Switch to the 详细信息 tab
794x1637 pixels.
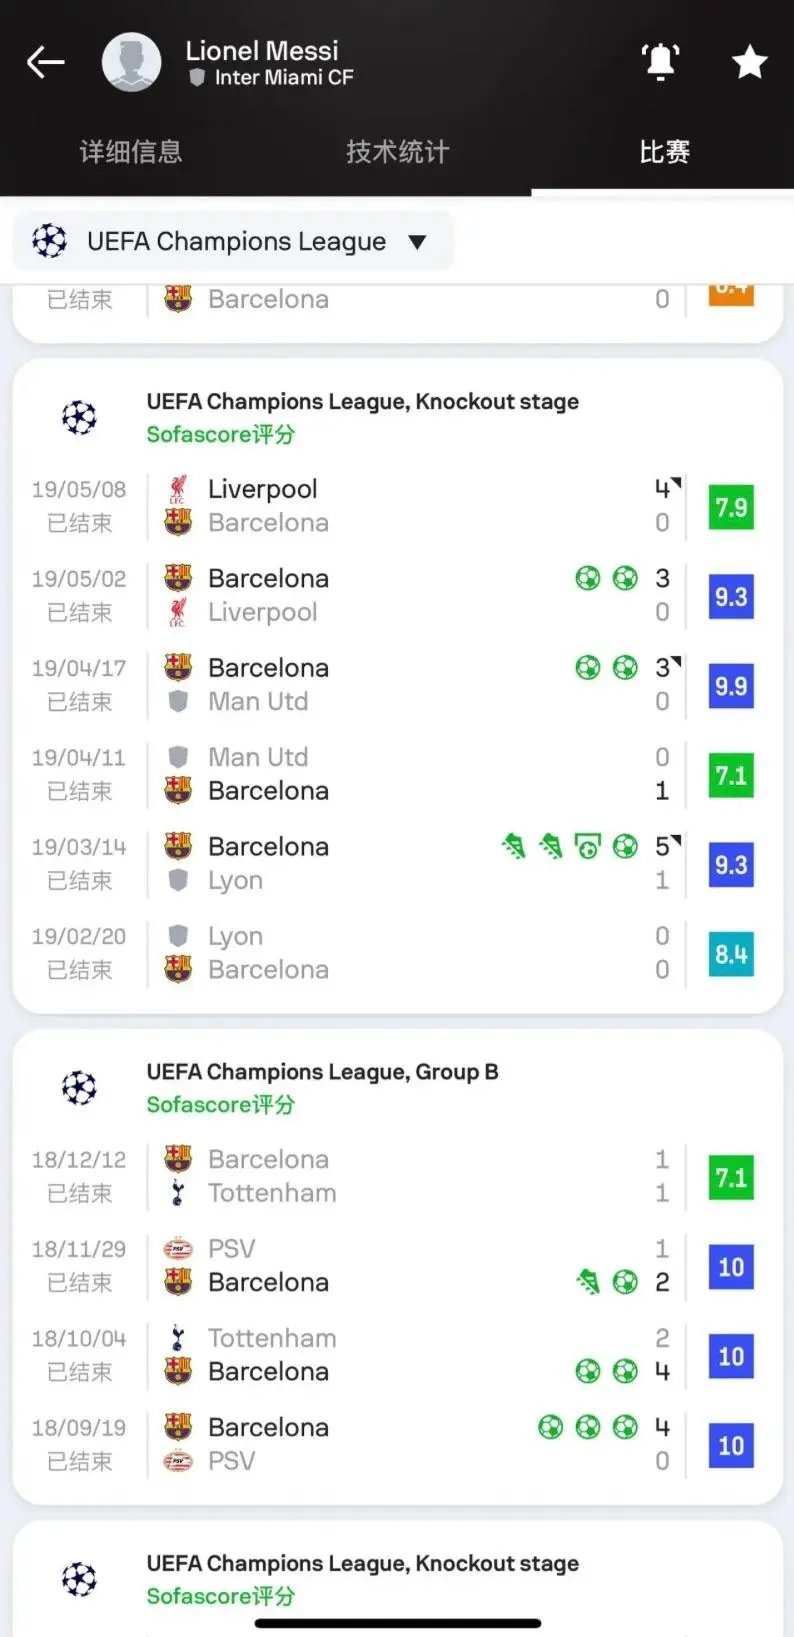131,152
